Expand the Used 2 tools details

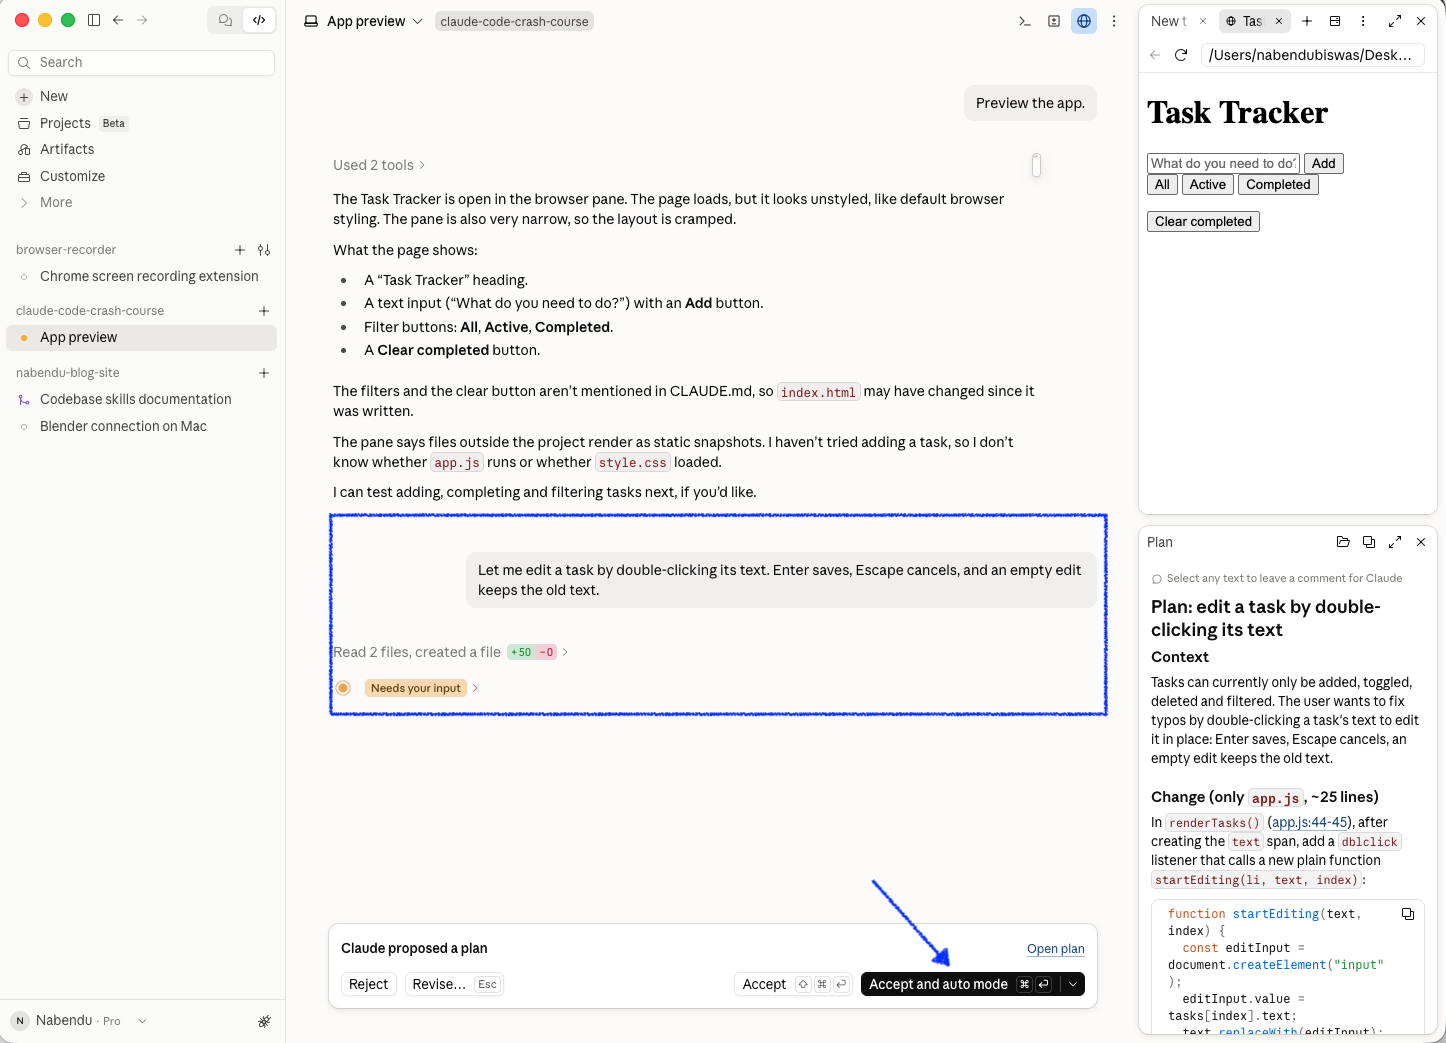[379, 165]
